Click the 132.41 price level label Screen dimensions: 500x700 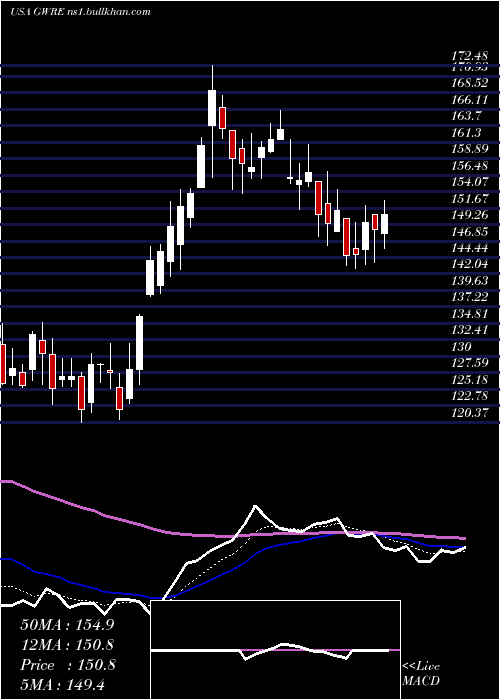470,330
